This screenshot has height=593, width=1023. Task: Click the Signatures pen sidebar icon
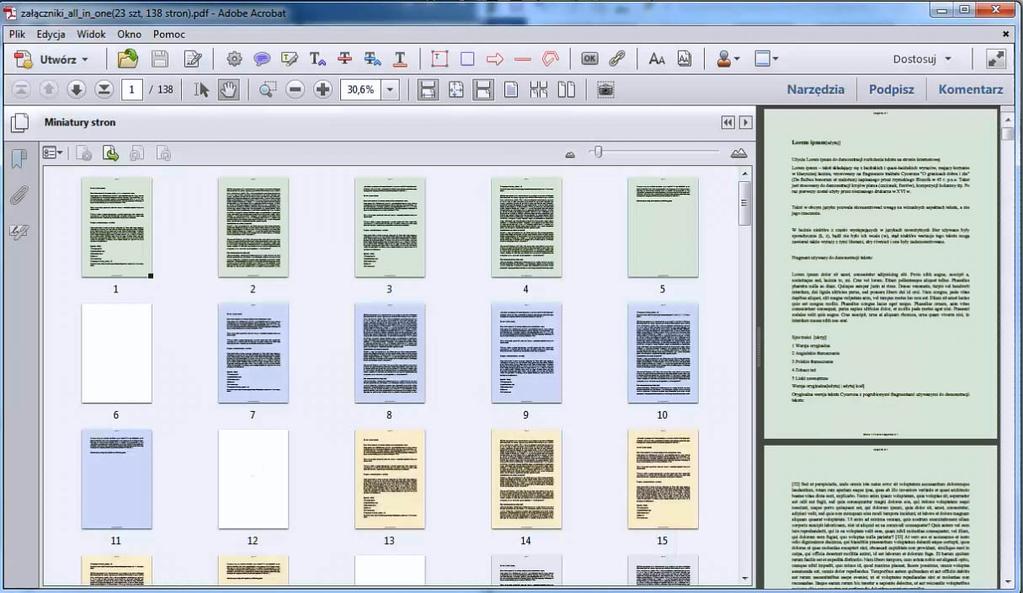(20, 232)
